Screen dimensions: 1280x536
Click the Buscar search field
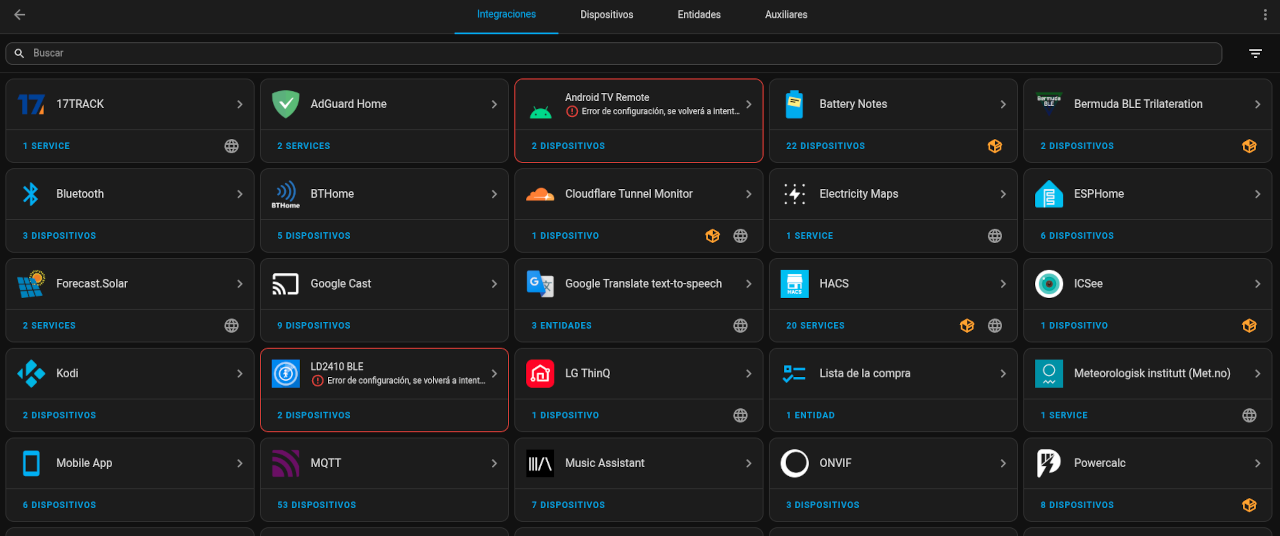[614, 53]
